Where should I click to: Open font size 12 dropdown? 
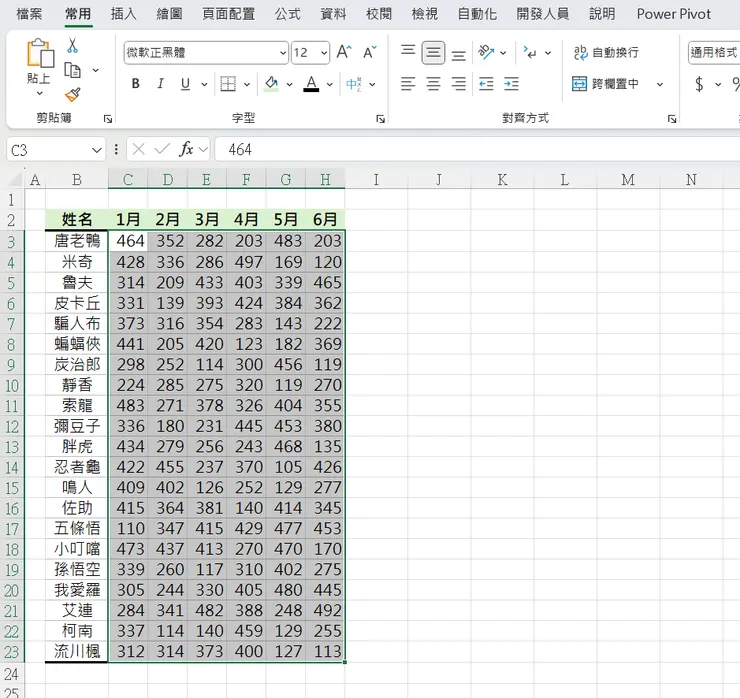(x=324, y=53)
